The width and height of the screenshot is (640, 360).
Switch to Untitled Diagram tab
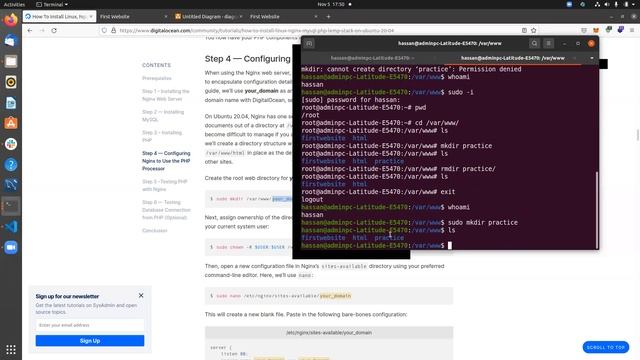tap(208, 16)
